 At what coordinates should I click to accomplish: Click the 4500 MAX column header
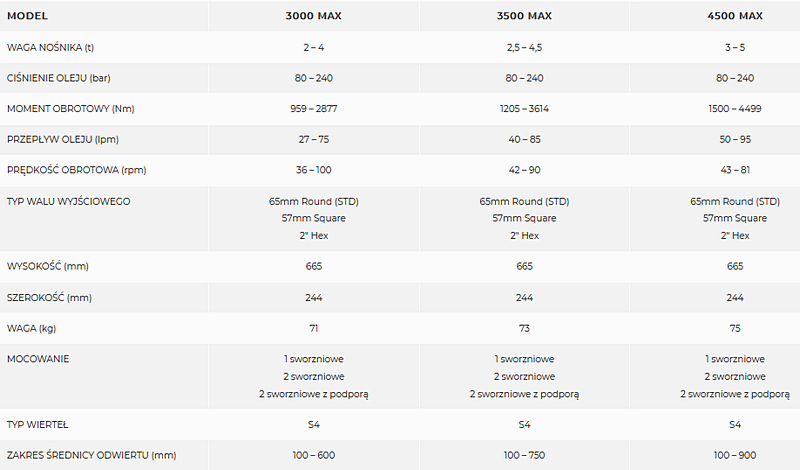[x=735, y=17]
